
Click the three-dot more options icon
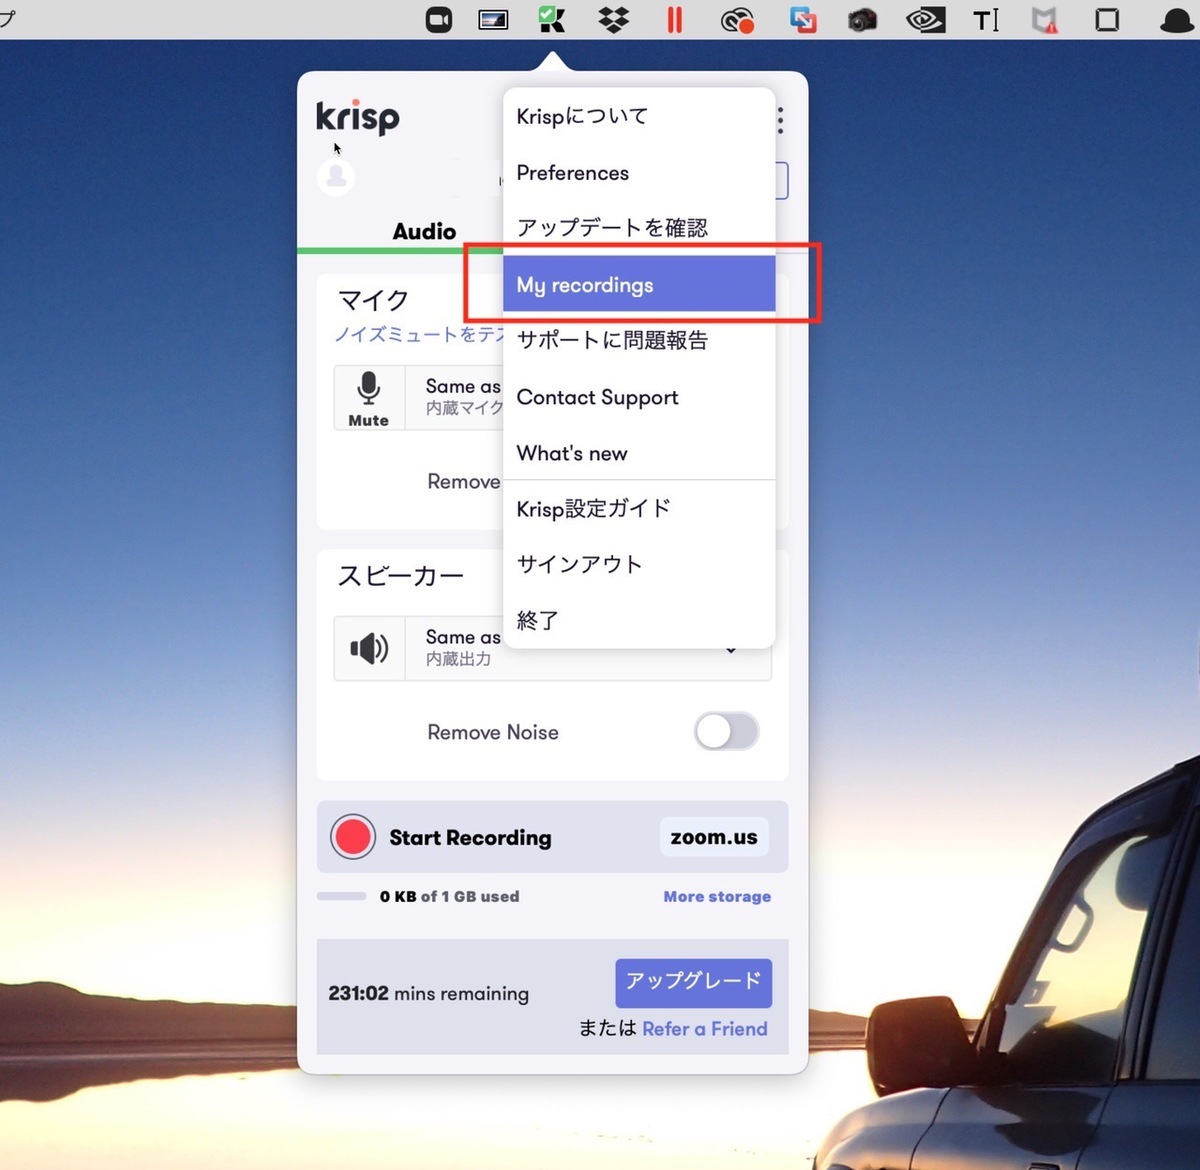(780, 120)
